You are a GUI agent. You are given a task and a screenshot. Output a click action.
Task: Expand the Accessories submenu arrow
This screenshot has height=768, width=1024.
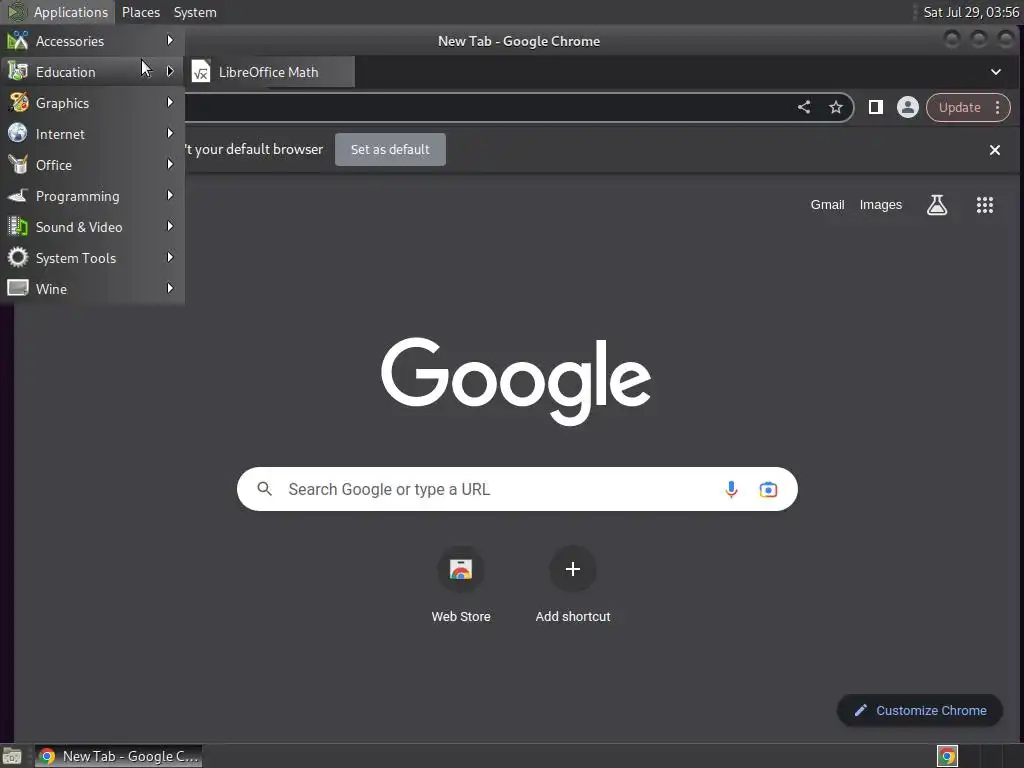pyautogui.click(x=170, y=40)
